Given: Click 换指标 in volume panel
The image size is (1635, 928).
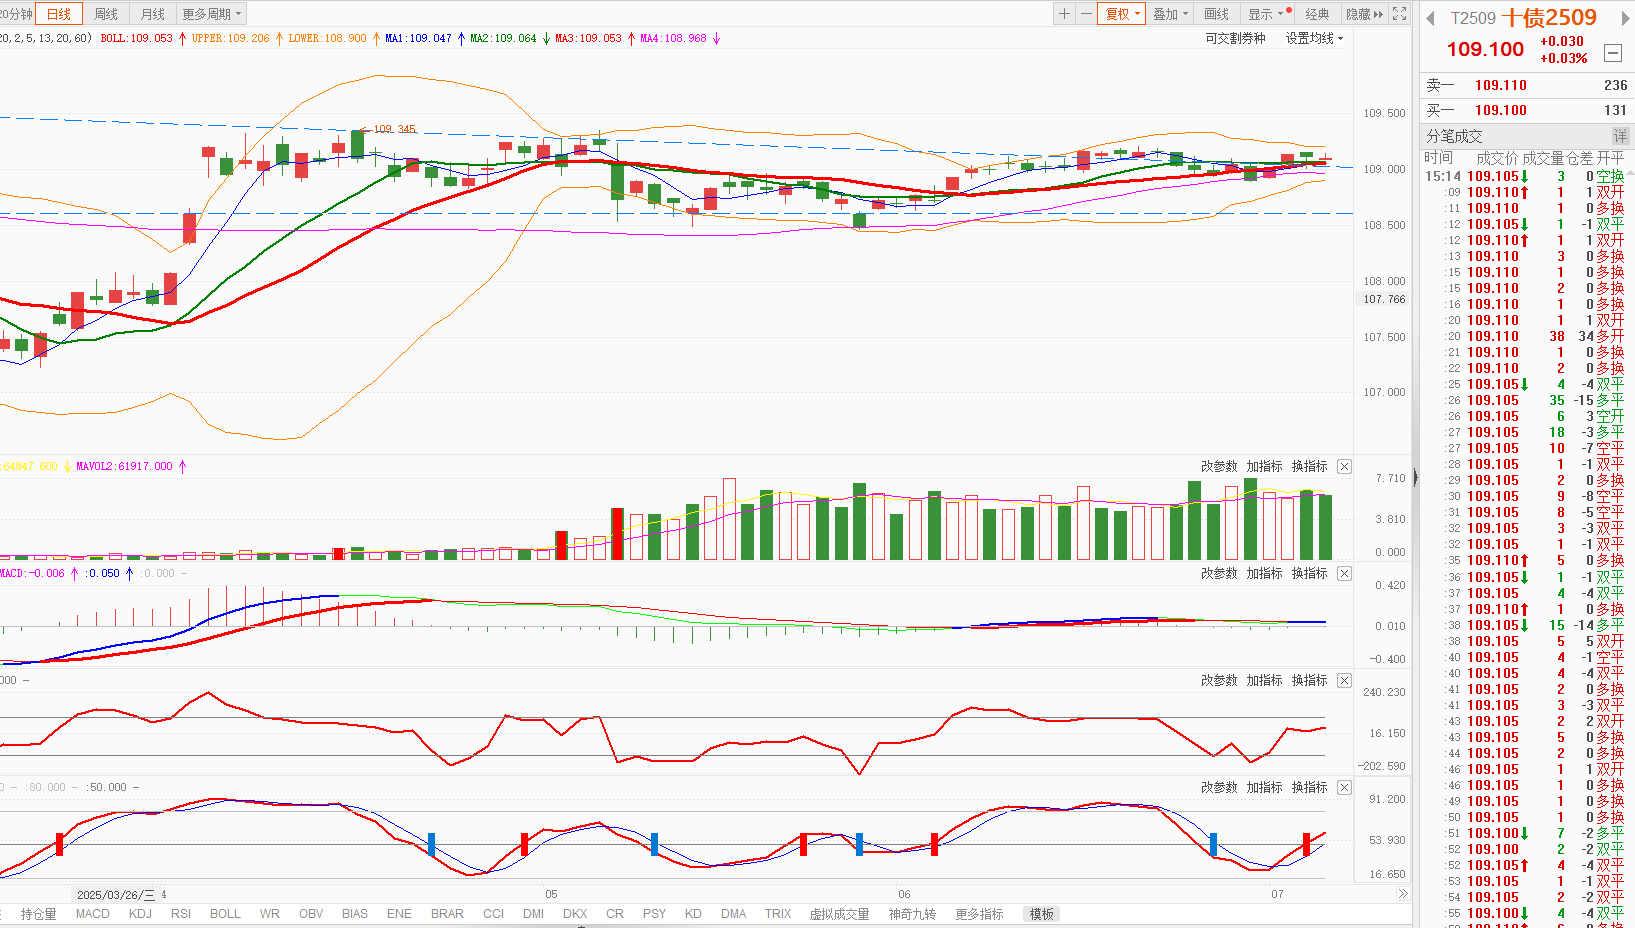Looking at the screenshot, I should 1309,467.
